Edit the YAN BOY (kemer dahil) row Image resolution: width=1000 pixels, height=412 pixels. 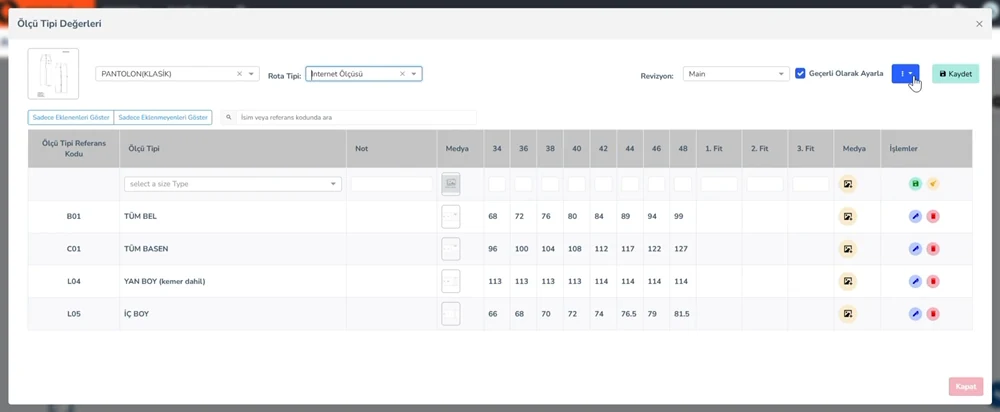pyautogui.click(x=915, y=281)
